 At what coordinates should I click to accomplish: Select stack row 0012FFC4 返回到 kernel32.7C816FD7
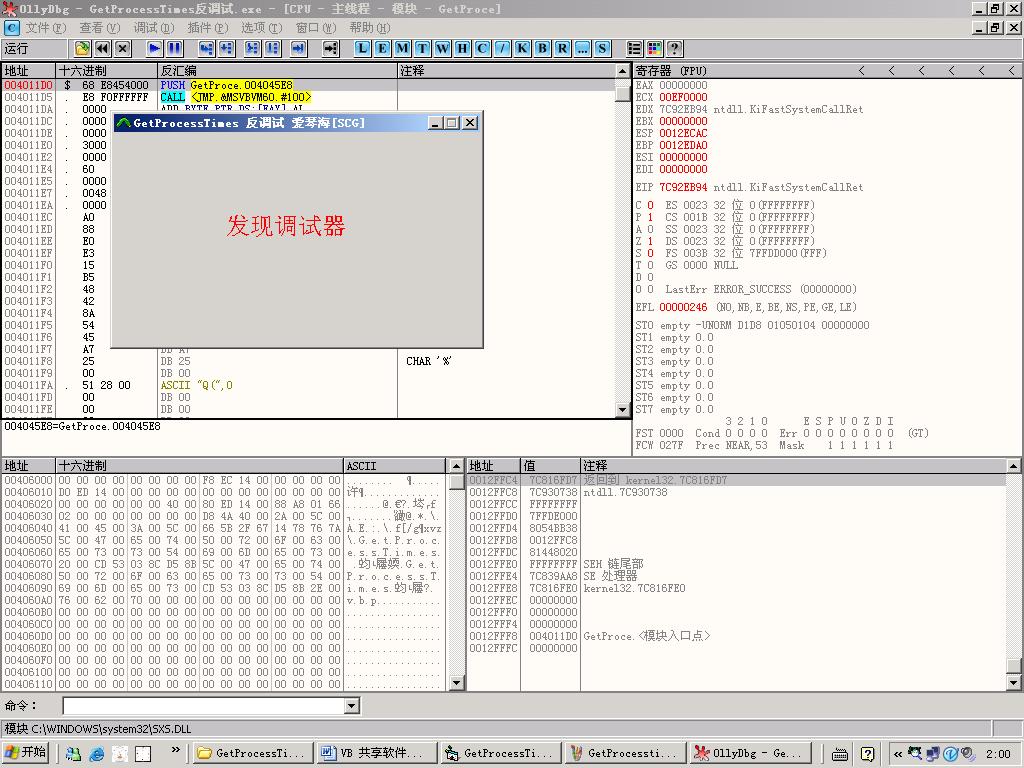tap(736, 480)
